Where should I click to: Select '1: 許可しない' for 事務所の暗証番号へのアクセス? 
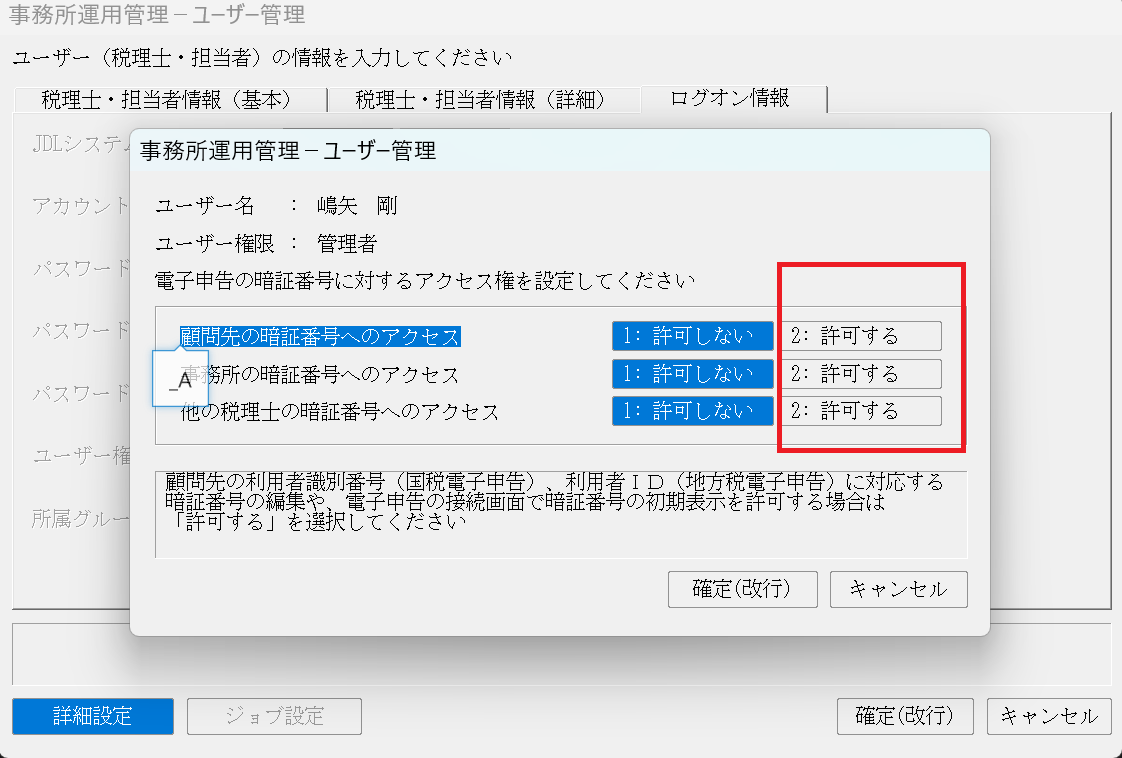point(693,374)
